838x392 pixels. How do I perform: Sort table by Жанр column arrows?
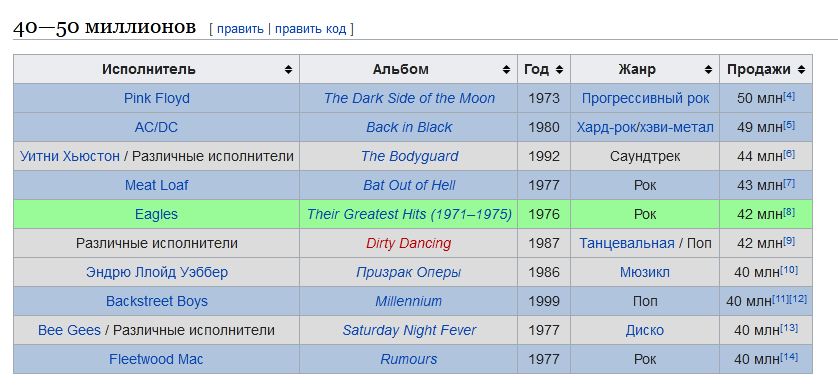coord(708,70)
